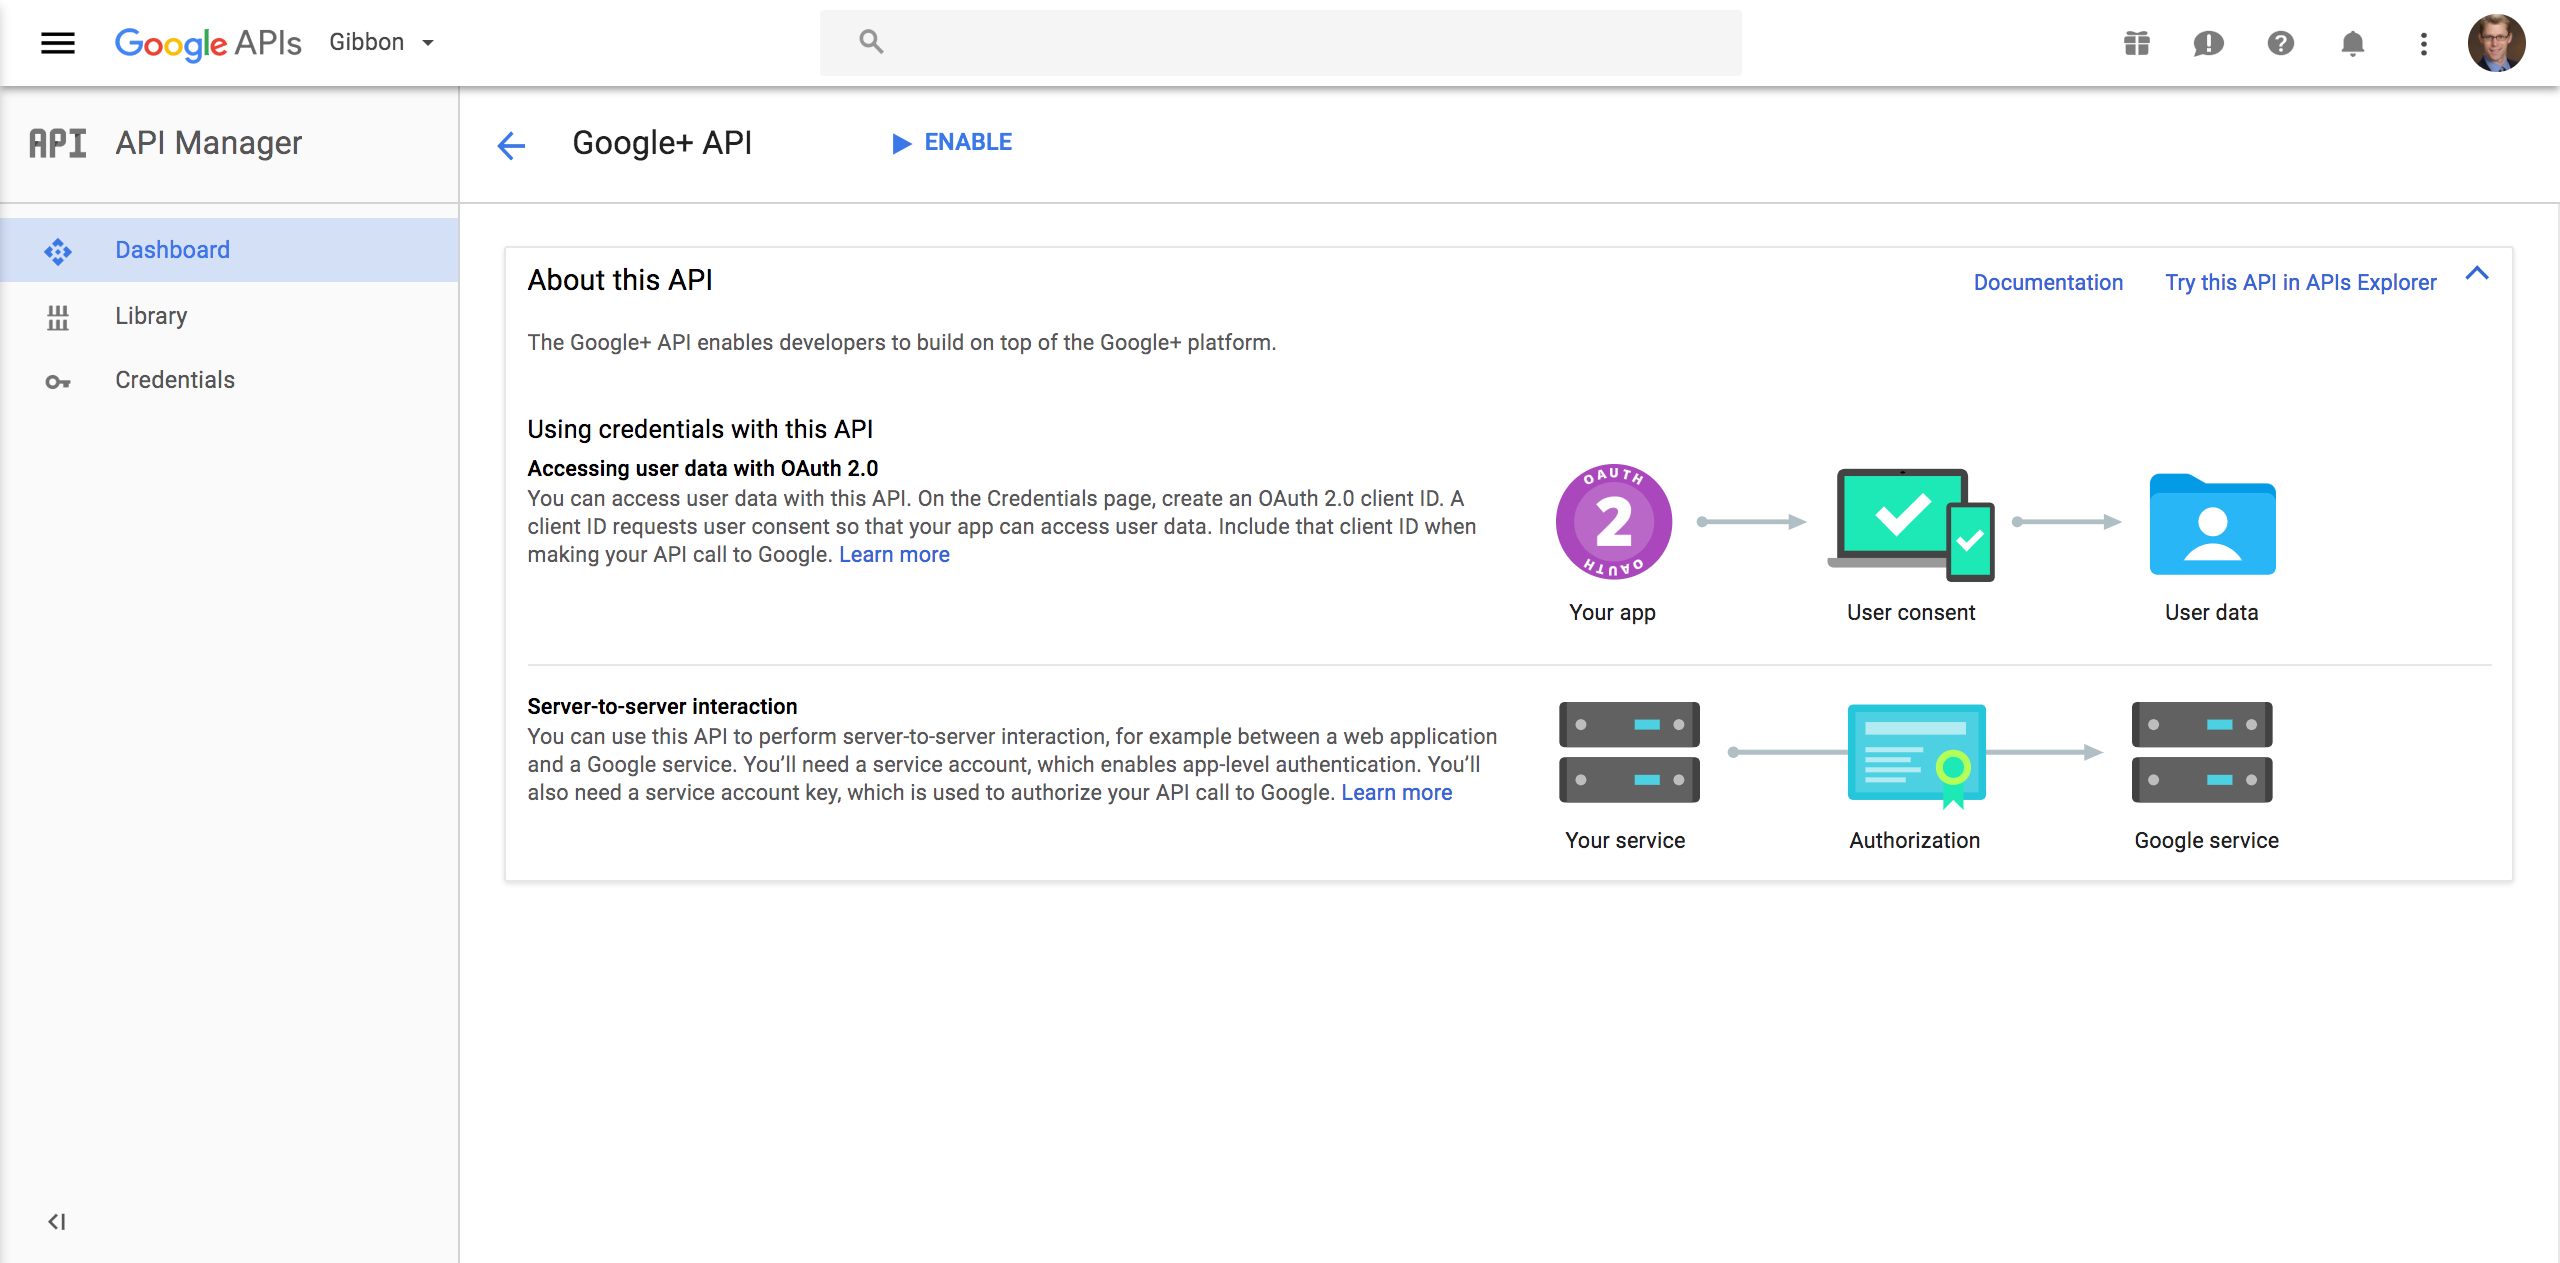Click the Credentials key icon

tap(58, 381)
